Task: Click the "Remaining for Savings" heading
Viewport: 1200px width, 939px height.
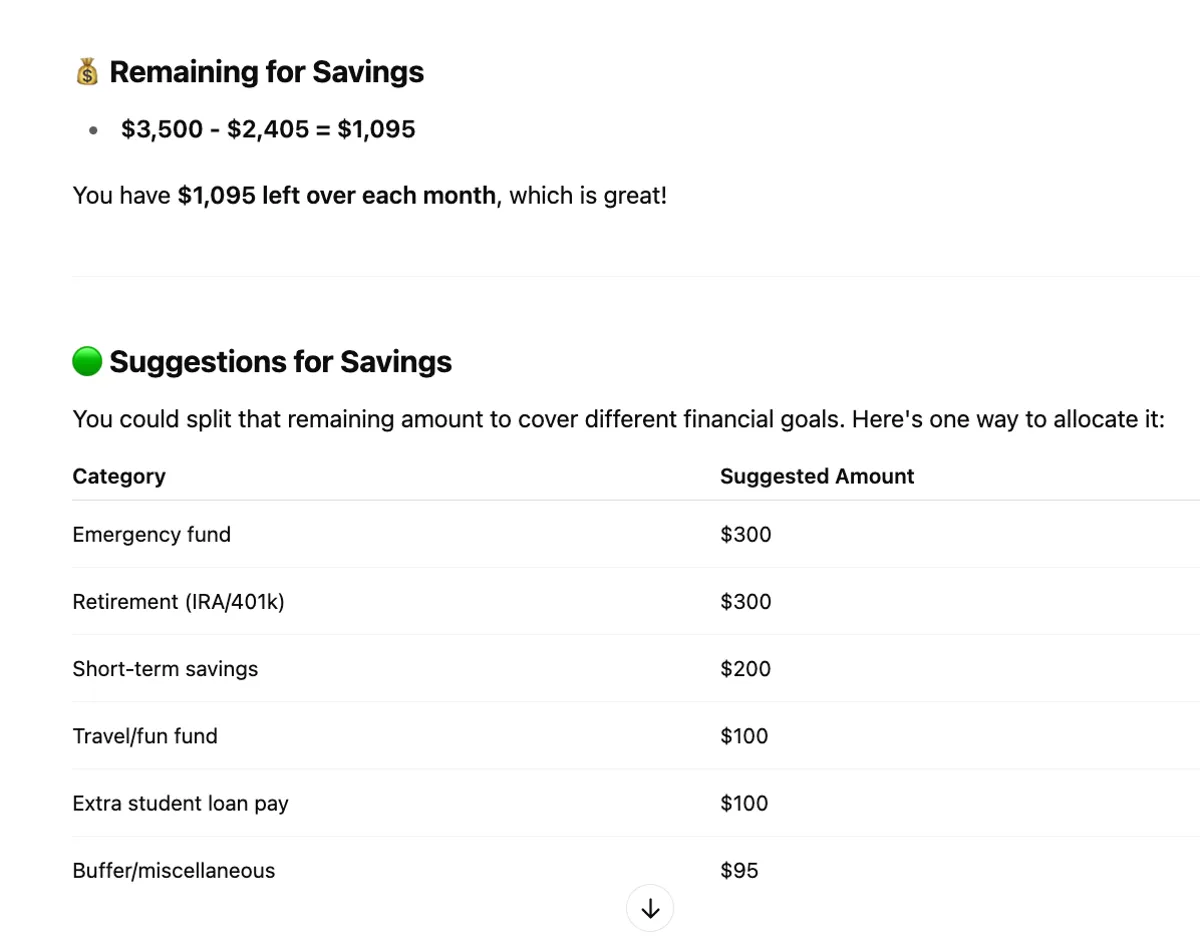Action: (x=266, y=72)
